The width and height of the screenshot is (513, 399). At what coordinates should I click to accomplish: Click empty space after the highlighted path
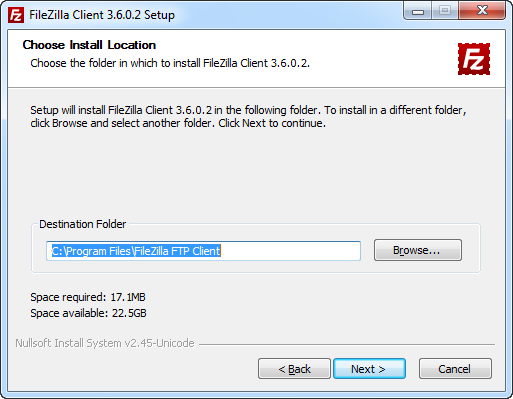pyautogui.click(x=290, y=251)
